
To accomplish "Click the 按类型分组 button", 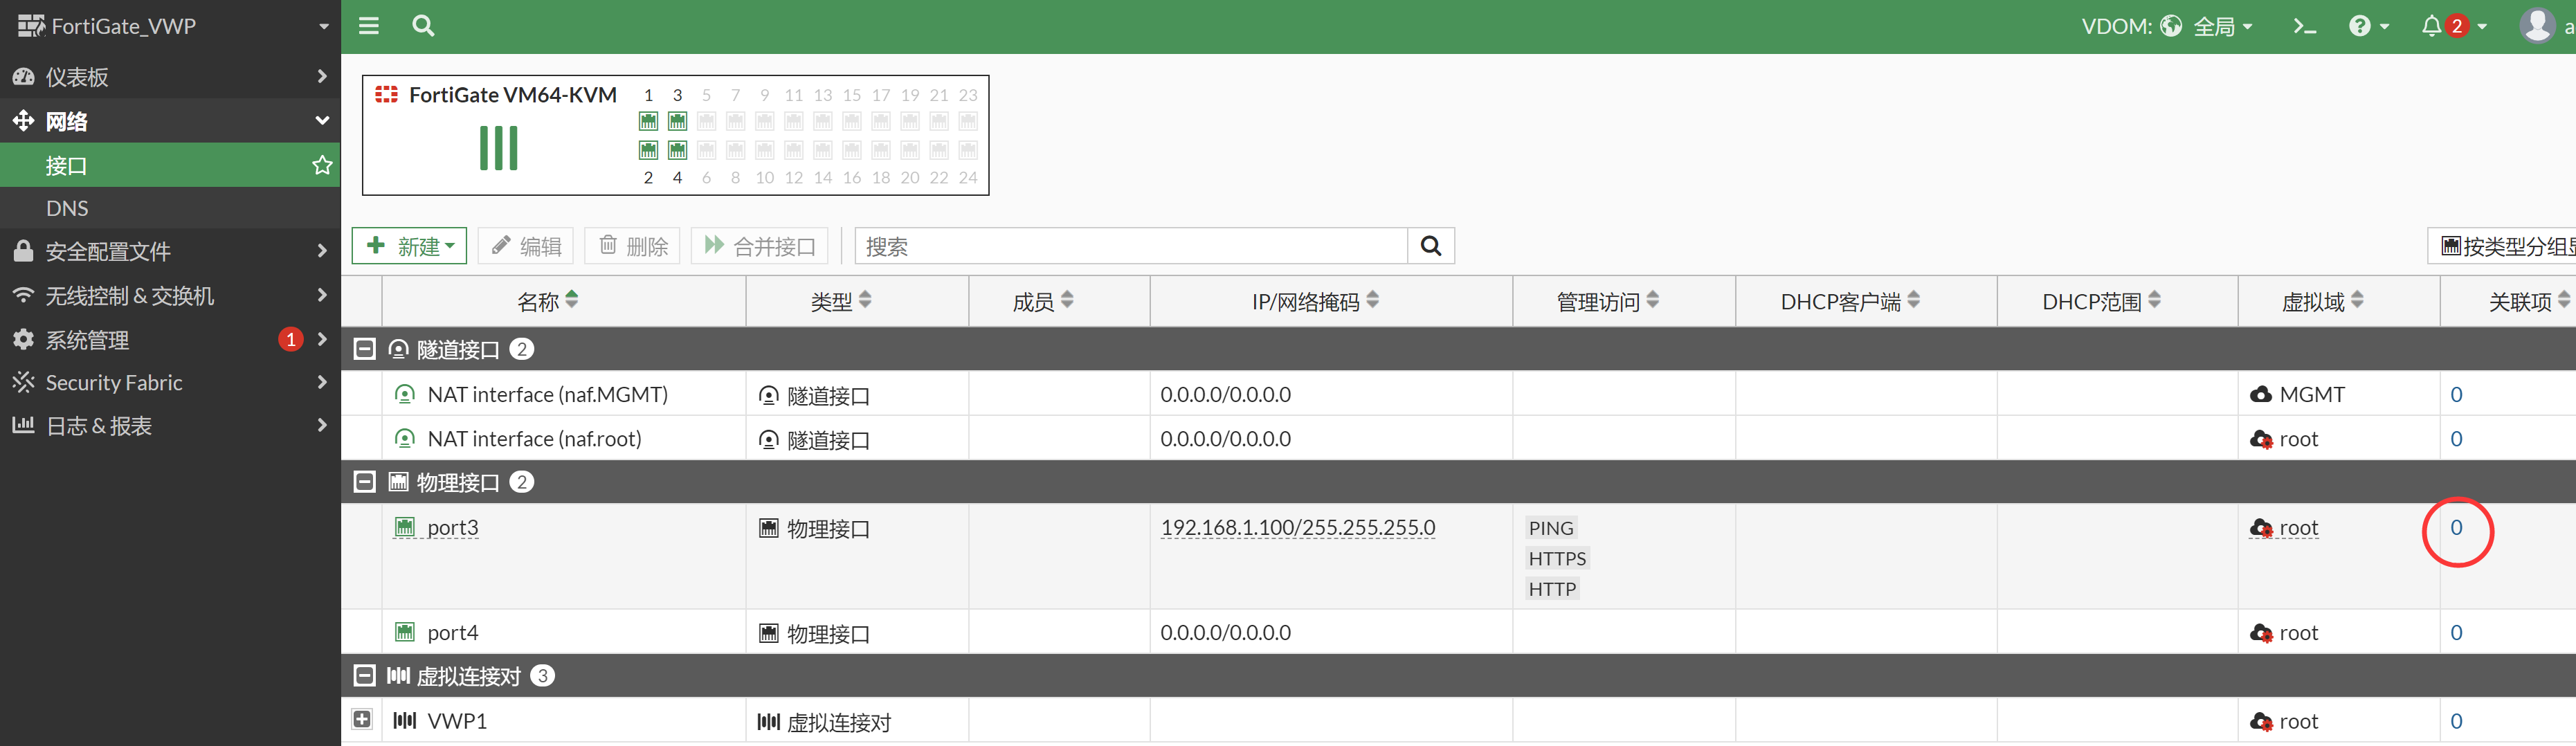I will coord(2505,246).
